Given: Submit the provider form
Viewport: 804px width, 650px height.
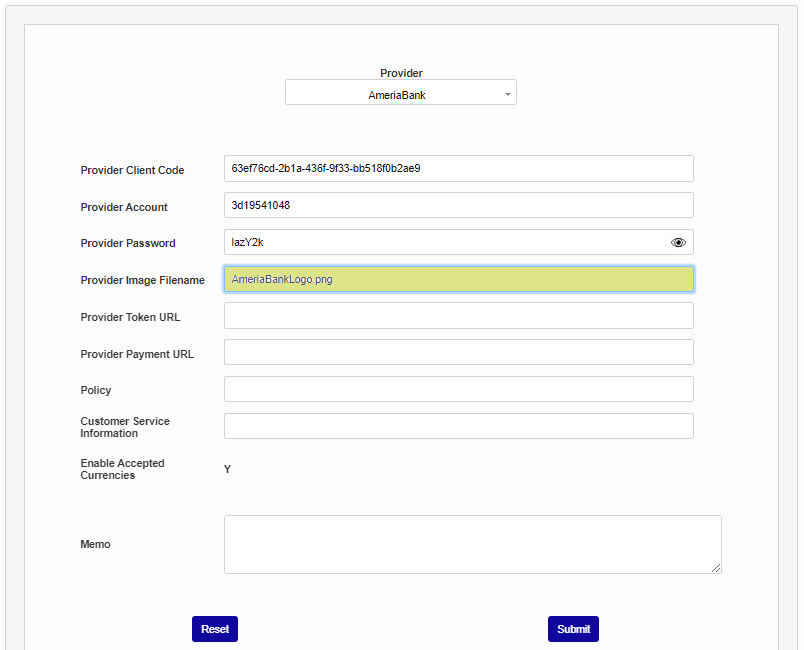Looking at the screenshot, I should pyautogui.click(x=573, y=629).
